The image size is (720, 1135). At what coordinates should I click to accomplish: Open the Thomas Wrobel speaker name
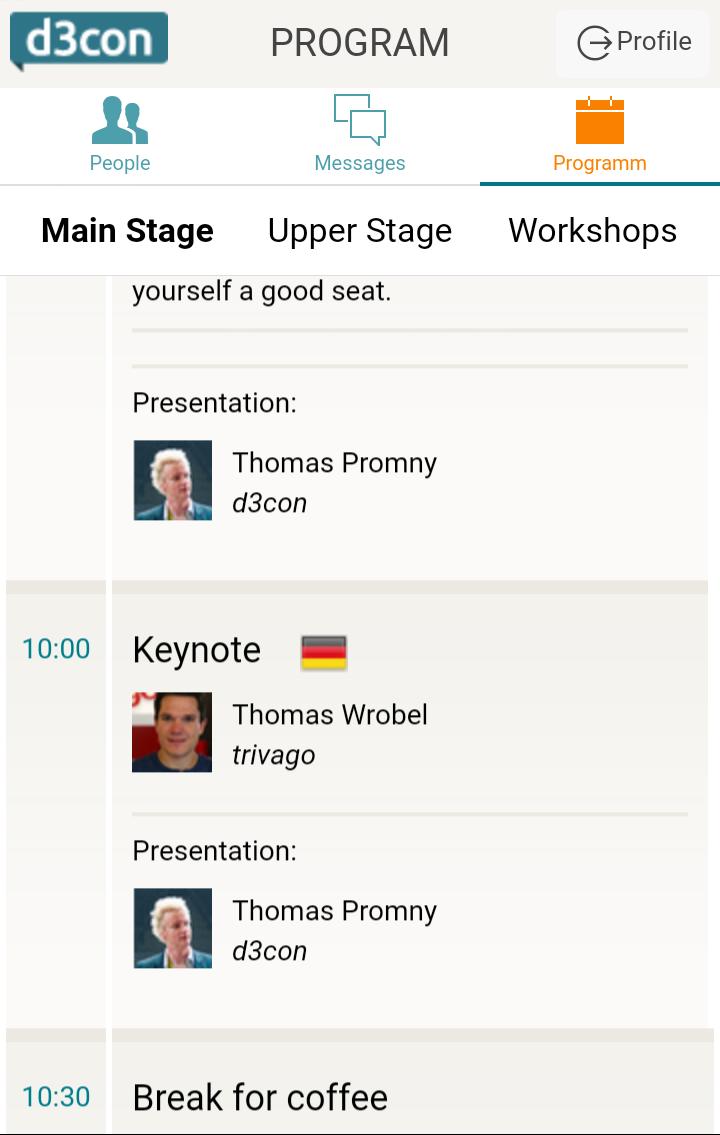tap(330, 715)
